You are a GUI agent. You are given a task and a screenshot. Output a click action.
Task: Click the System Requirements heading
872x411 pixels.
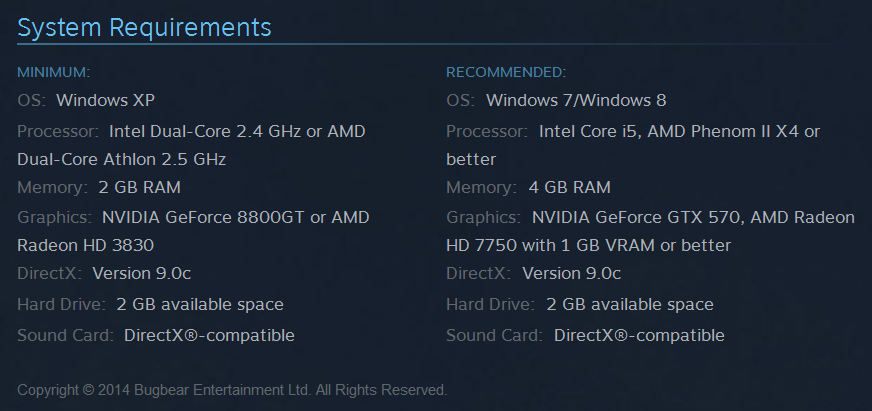[144, 27]
